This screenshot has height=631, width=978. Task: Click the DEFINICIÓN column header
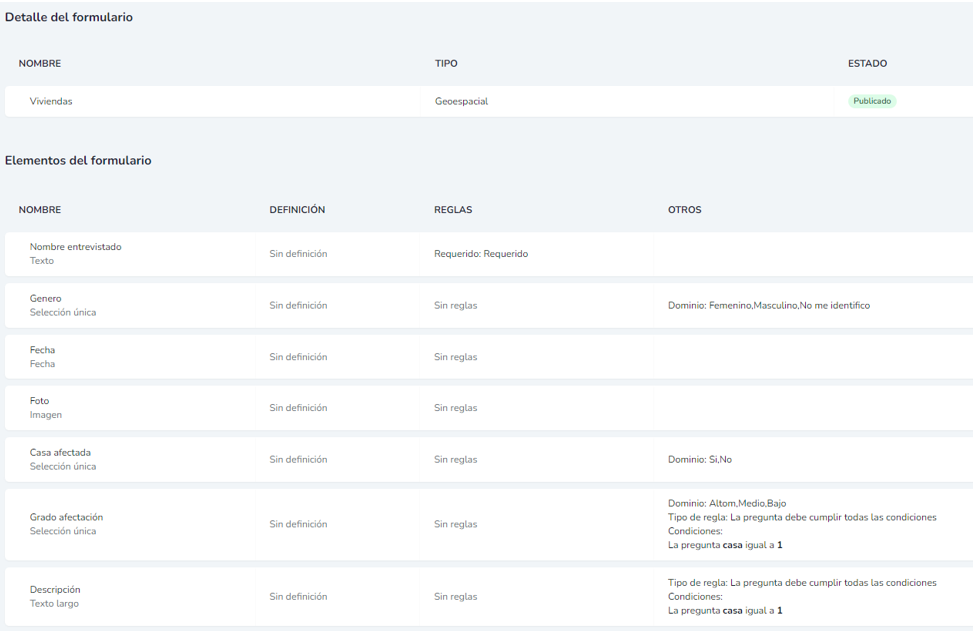297,210
